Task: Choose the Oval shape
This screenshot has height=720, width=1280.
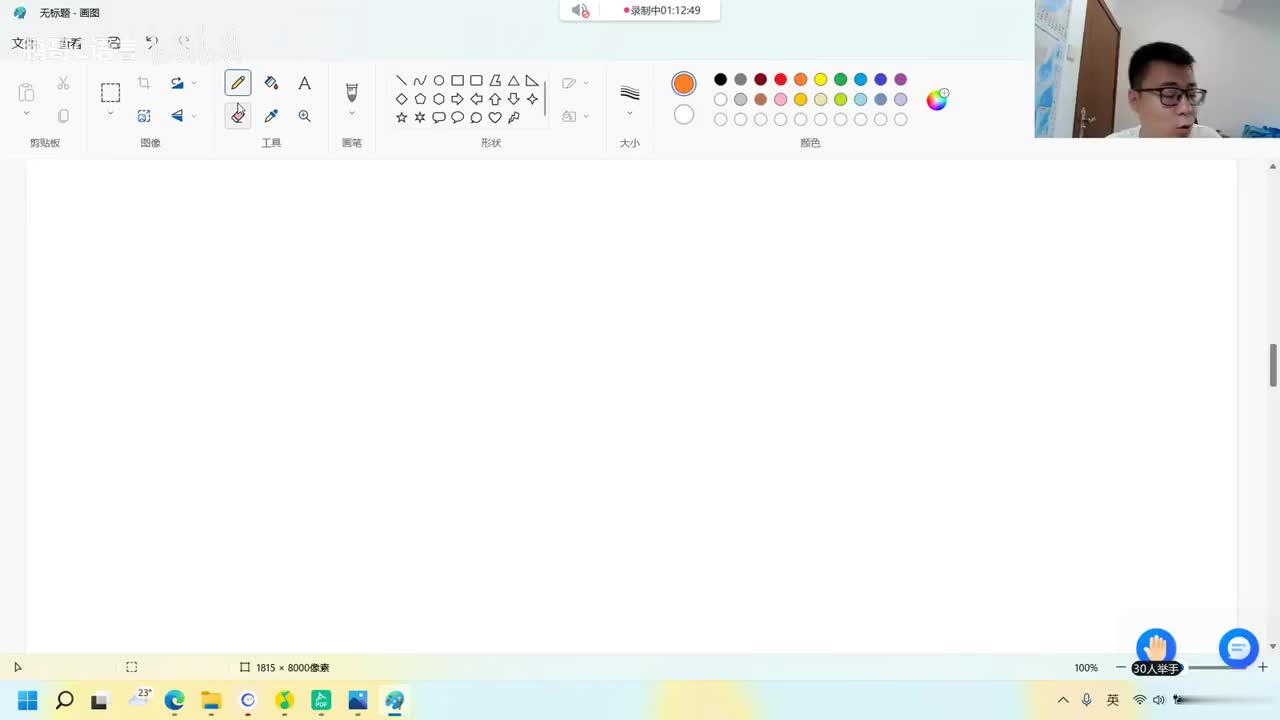Action: click(438, 81)
